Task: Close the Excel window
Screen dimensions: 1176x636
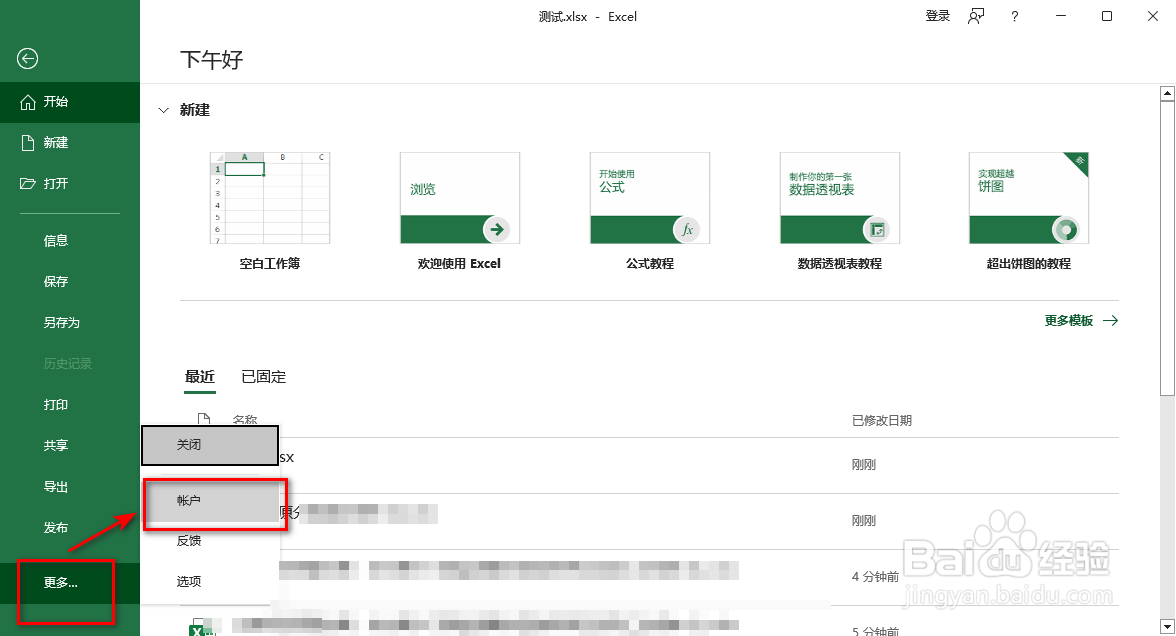Action: tap(1153, 16)
